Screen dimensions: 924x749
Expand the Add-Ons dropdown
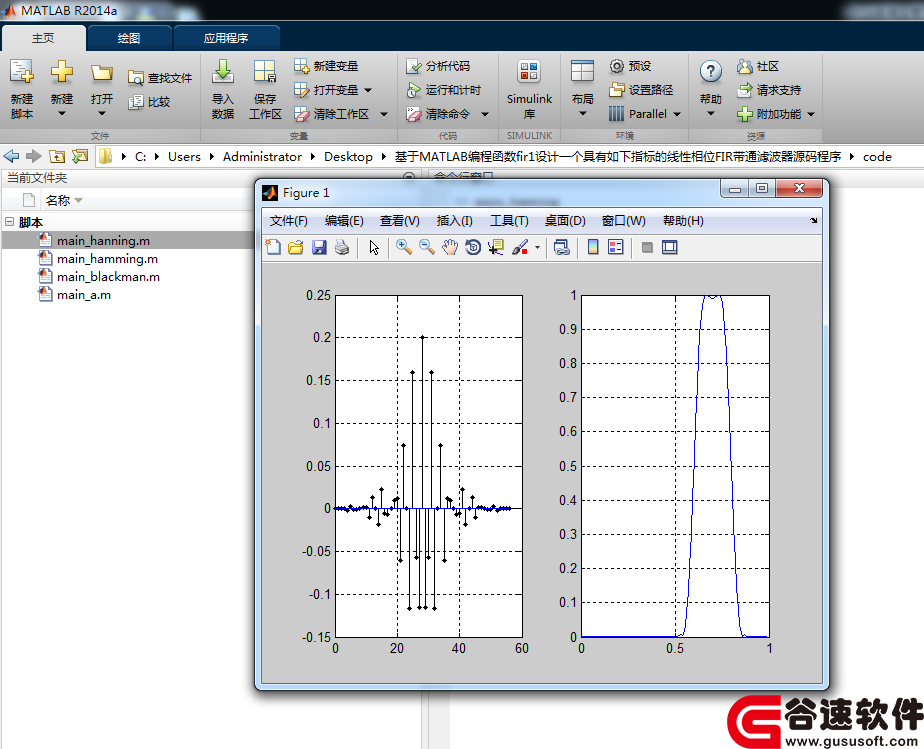(811, 114)
